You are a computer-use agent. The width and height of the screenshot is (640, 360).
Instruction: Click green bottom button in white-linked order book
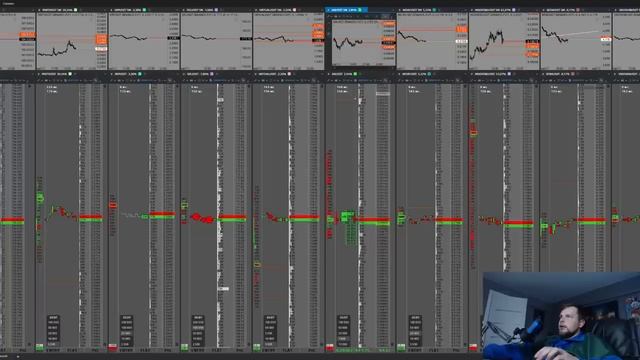pyautogui.click(x=40, y=347)
